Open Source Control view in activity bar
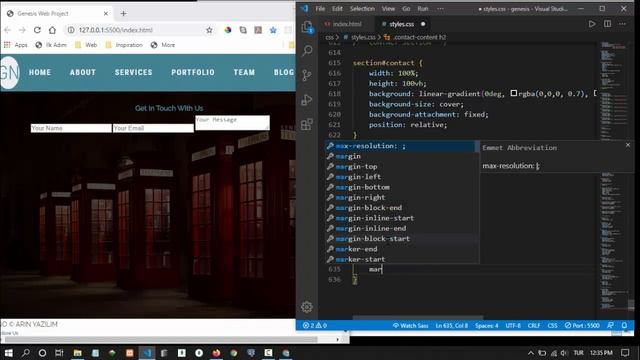The height and width of the screenshot is (360, 640). coord(307,75)
